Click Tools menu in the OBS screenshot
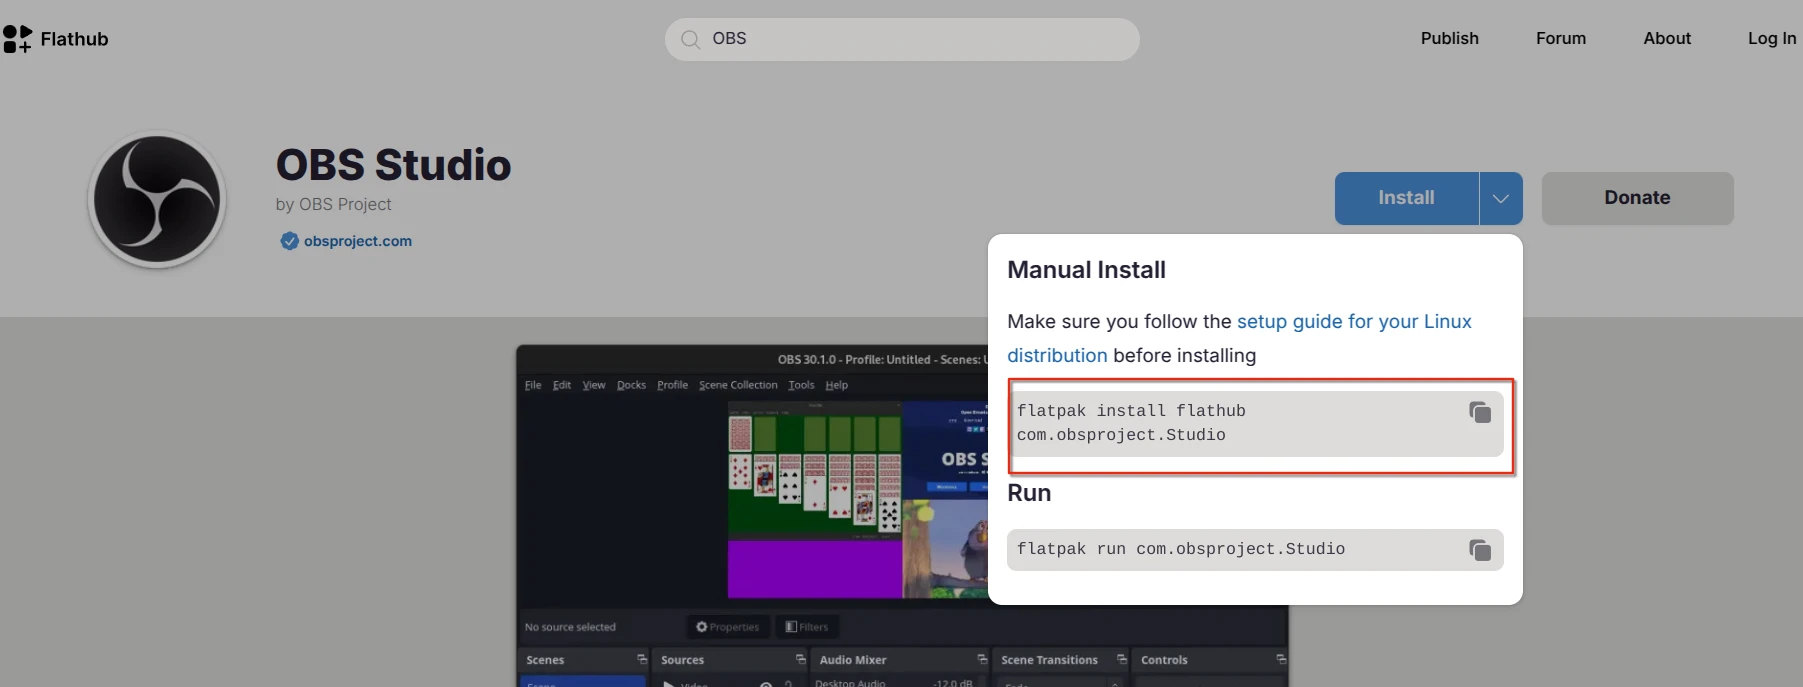 (801, 385)
